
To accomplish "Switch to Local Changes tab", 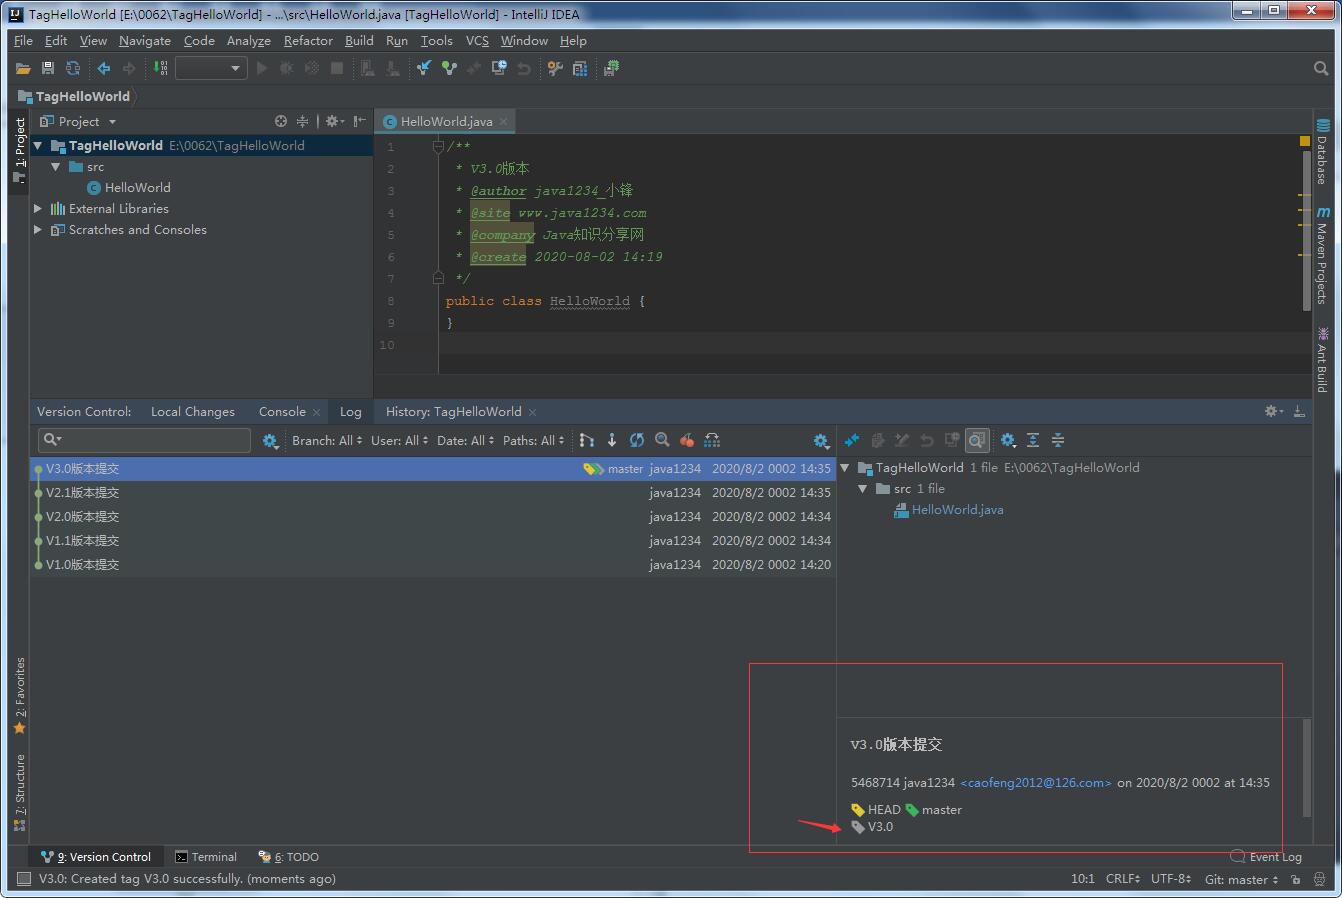I will tap(193, 411).
